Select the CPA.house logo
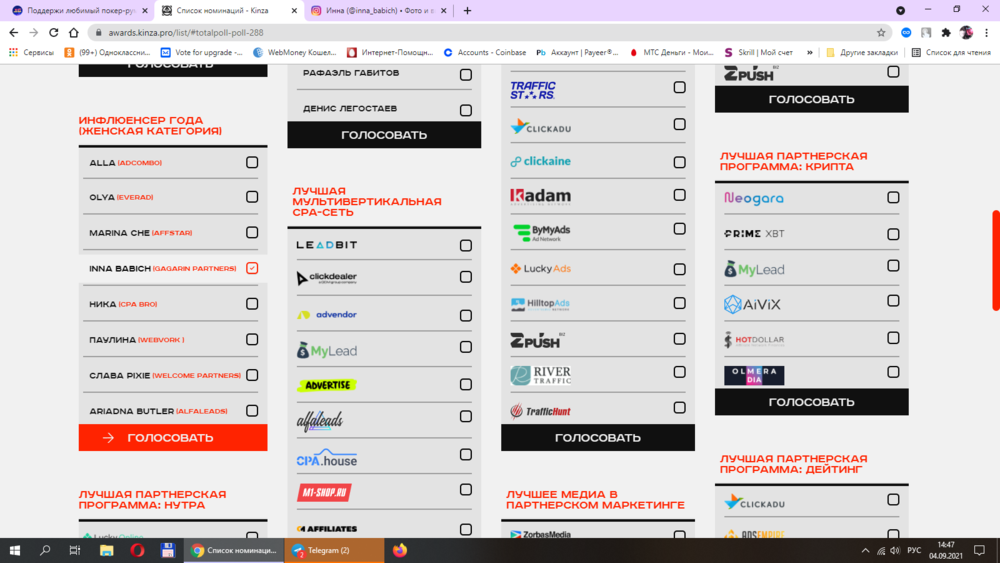This screenshot has height=563, width=1000. click(x=327, y=458)
